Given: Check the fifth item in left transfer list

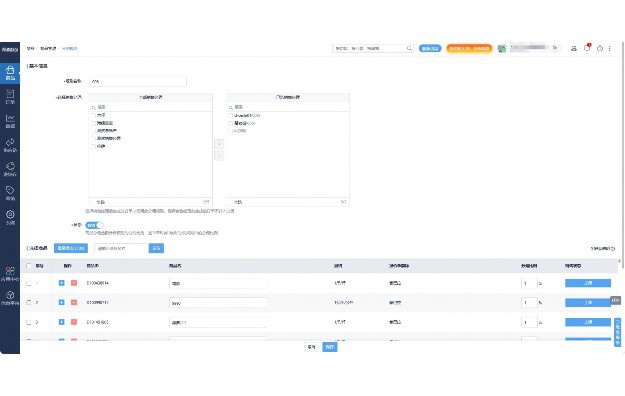Looking at the screenshot, I should 93,146.
